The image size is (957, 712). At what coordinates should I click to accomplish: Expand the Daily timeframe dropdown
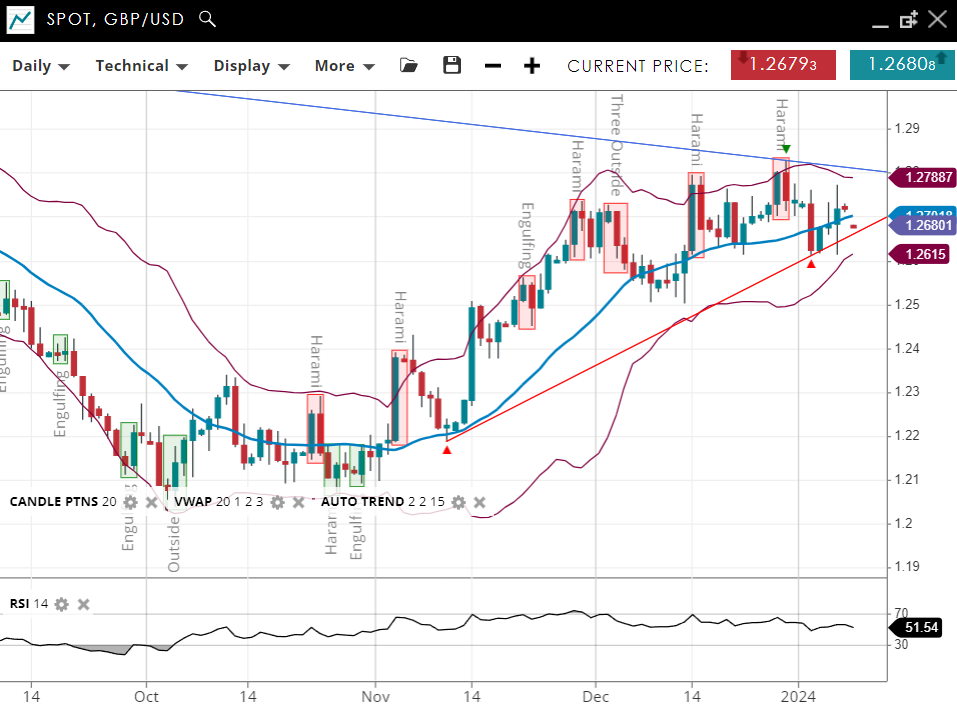(x=41, y=66)
